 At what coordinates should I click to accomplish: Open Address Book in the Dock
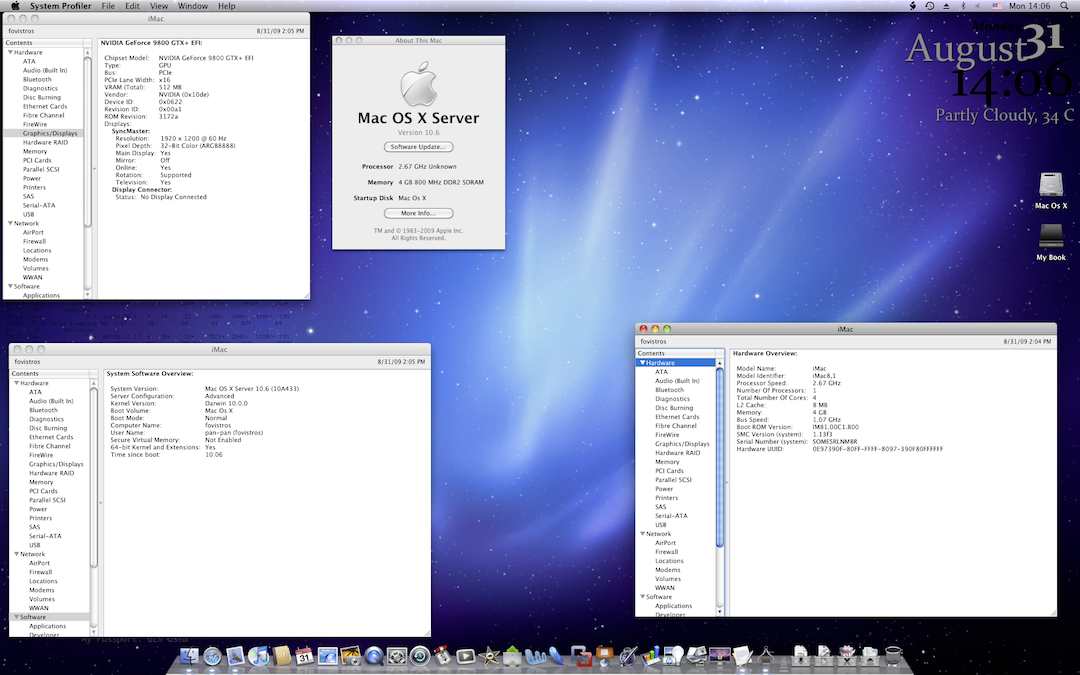coord(282,656)
